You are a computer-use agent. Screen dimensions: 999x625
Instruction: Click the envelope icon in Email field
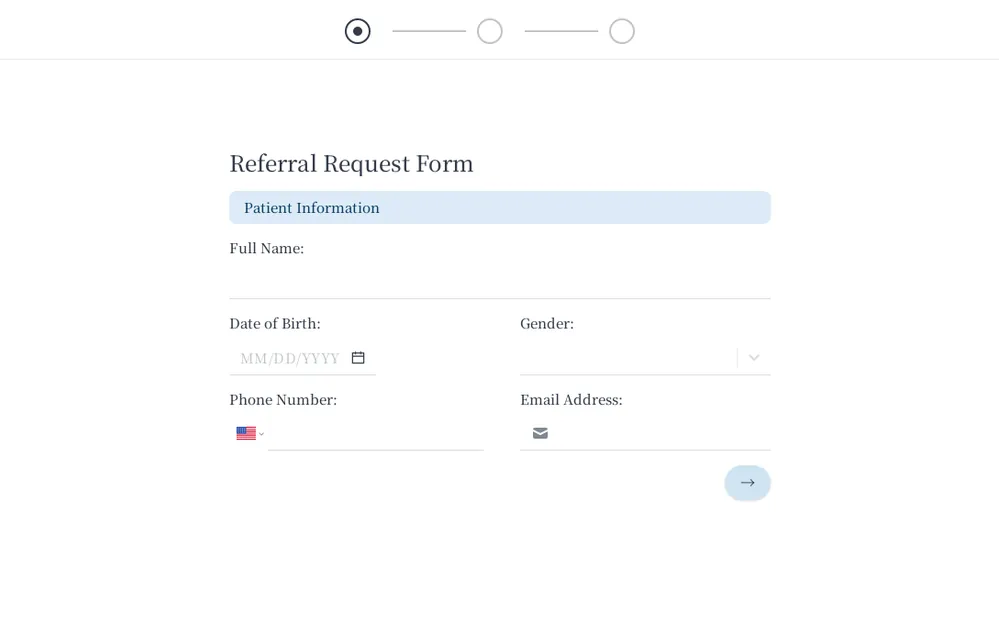point(540,433)
